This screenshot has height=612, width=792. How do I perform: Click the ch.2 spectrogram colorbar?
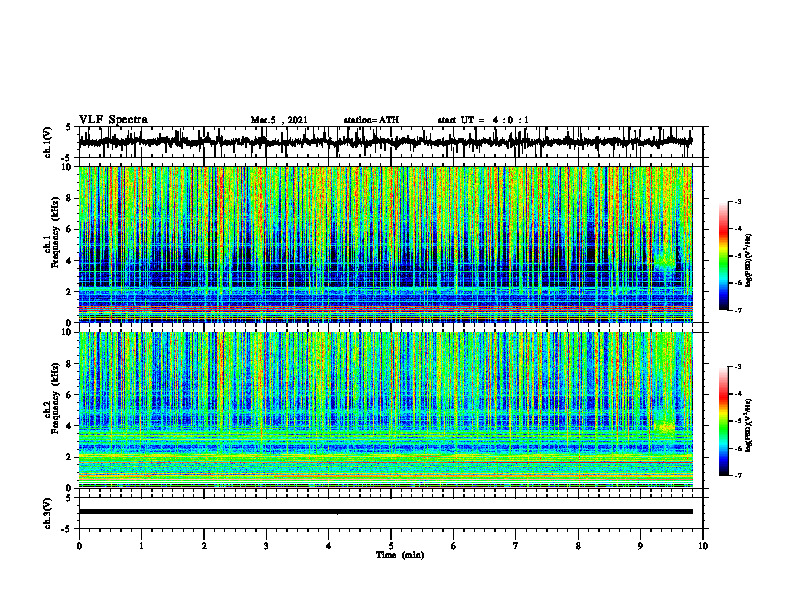(x=723, y=421)
